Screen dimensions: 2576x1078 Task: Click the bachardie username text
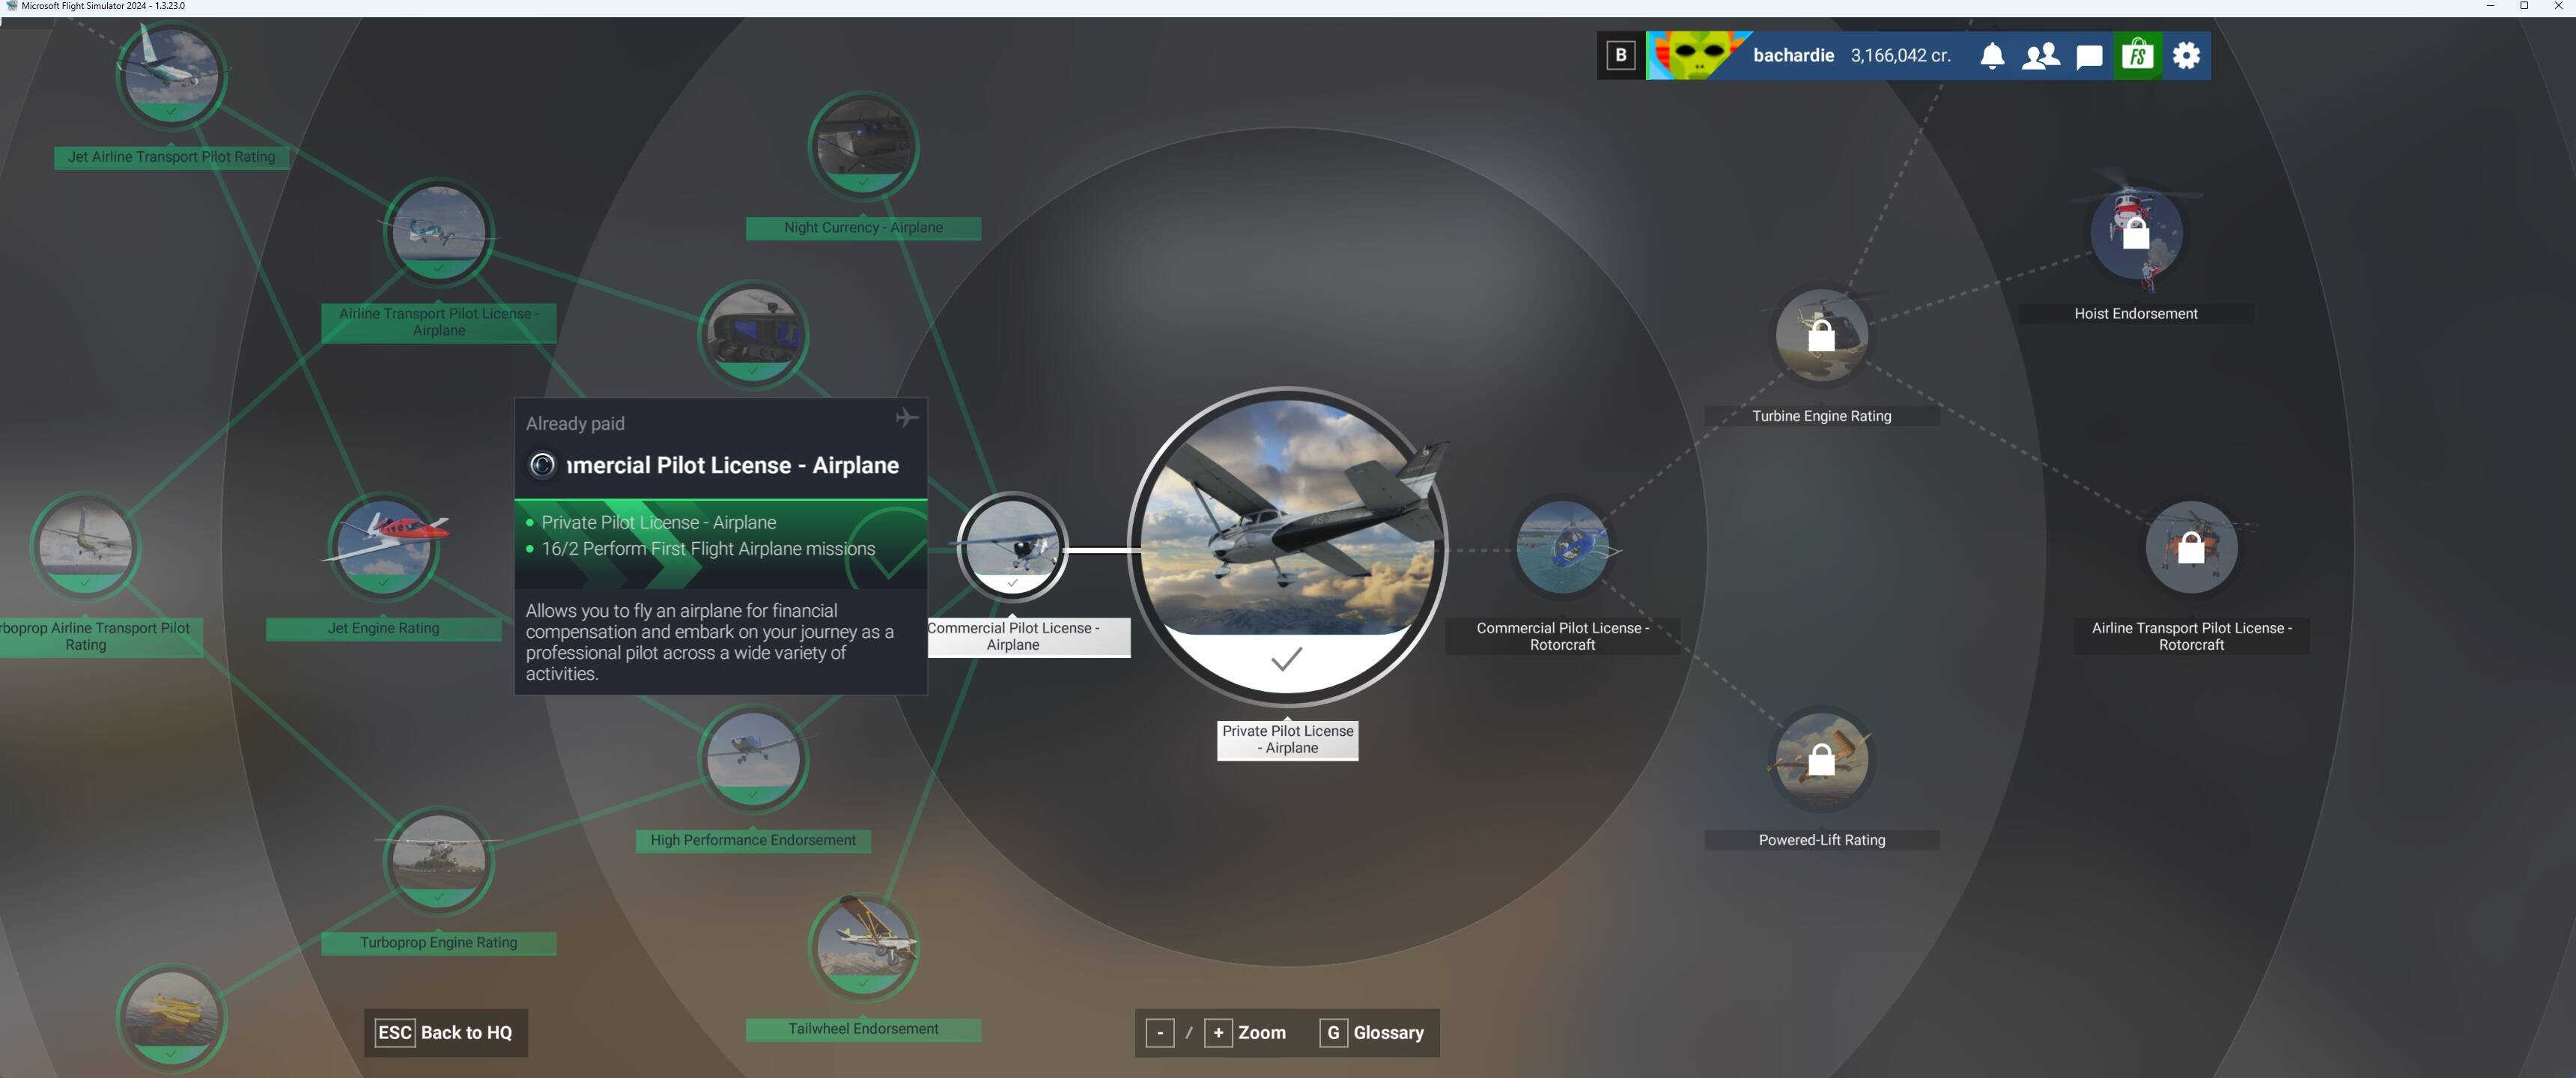click(x=1793, y=56)
